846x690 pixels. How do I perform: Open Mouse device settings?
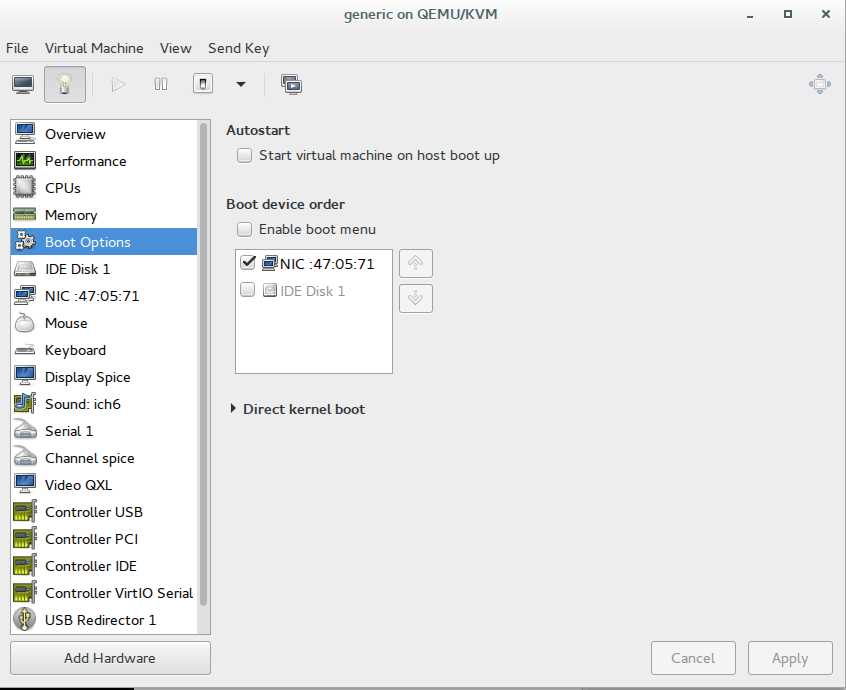[x=104, y=323]
